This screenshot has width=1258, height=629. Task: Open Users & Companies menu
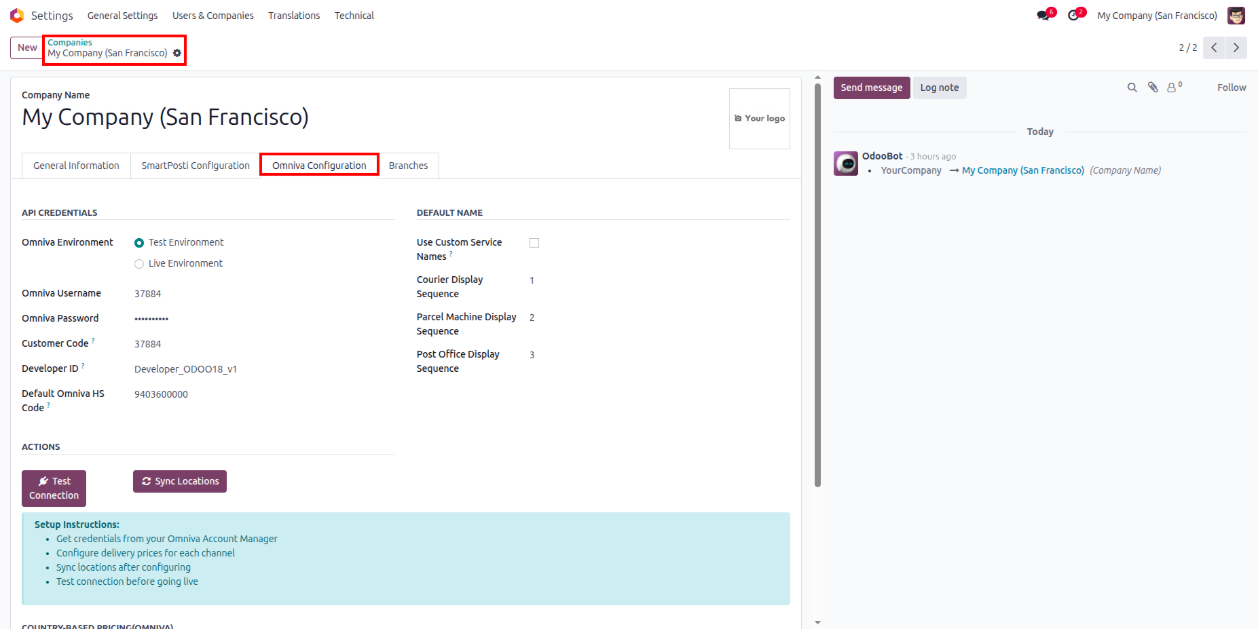[212, 15]
